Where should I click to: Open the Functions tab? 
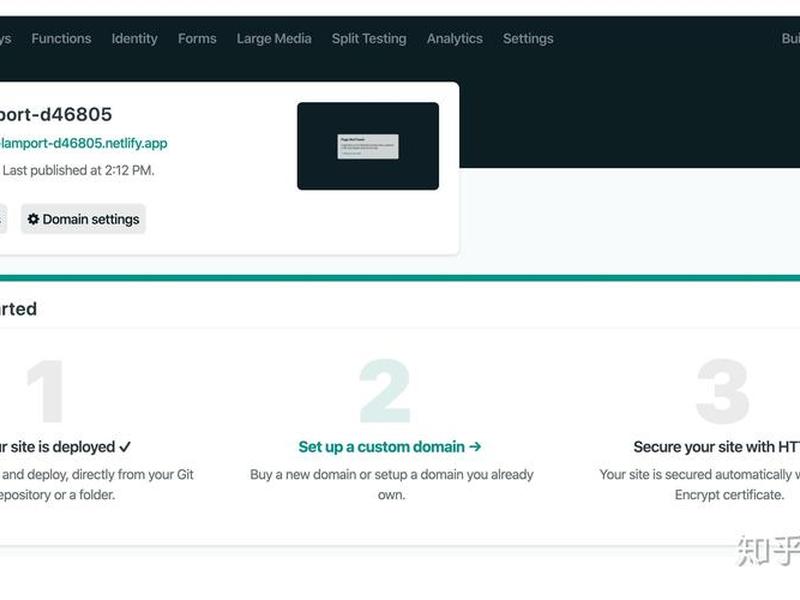point(61,39)
